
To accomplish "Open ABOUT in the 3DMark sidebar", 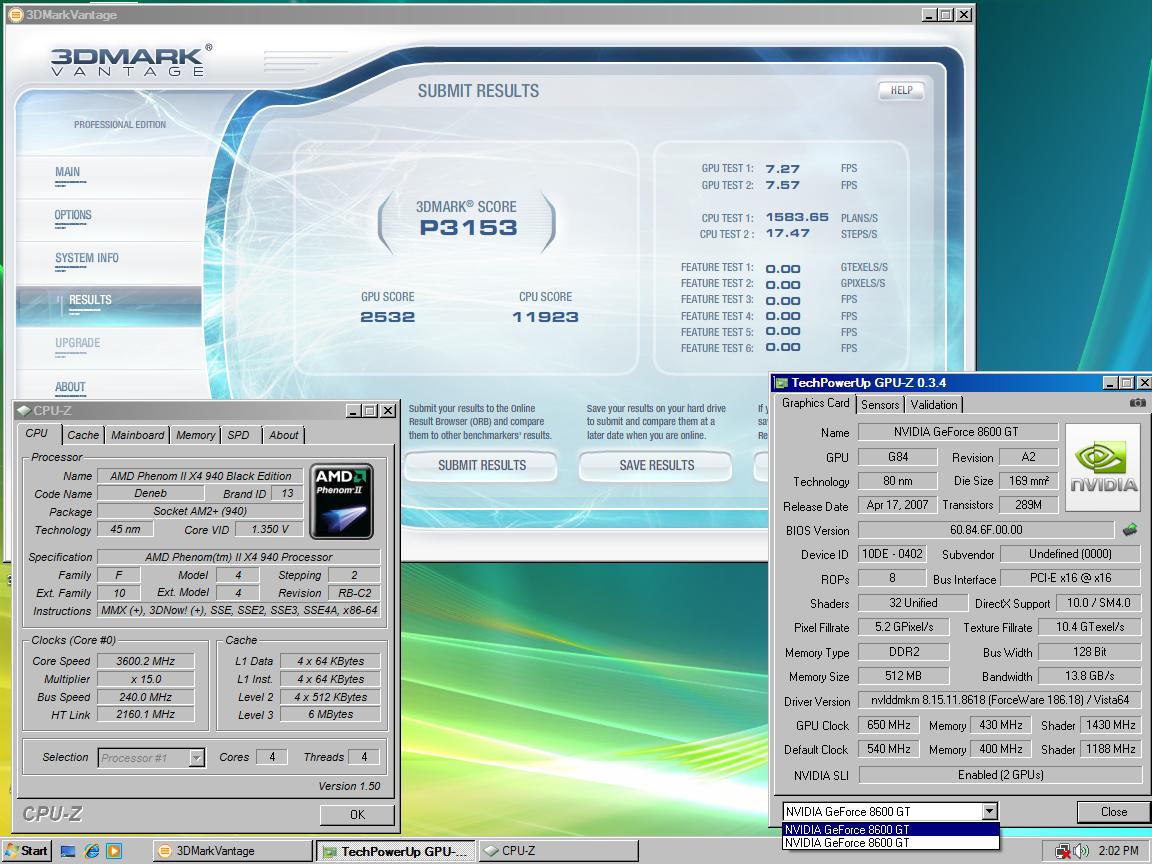I will click(x=71, y=387).
